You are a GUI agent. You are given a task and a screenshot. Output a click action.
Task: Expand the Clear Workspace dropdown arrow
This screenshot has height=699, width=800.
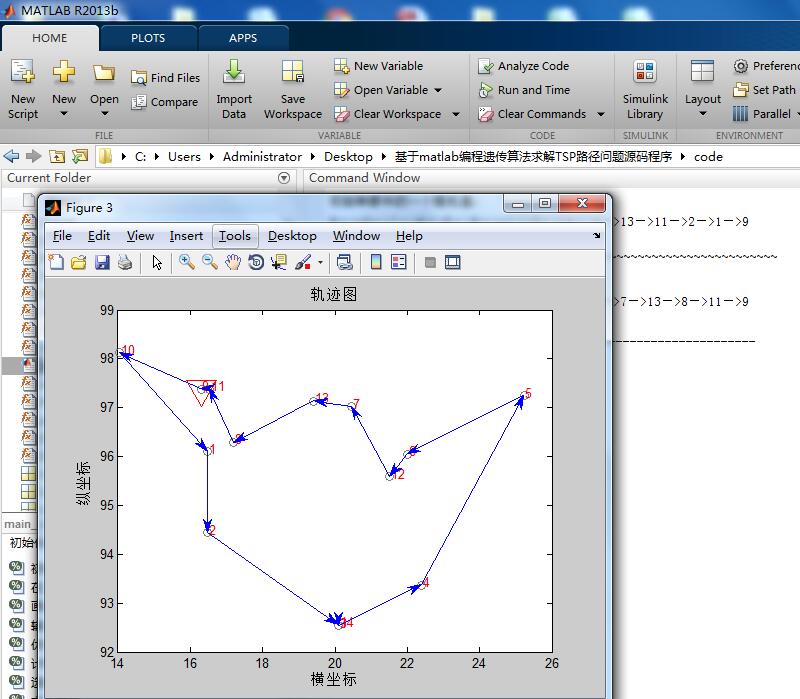coord(456,114)
